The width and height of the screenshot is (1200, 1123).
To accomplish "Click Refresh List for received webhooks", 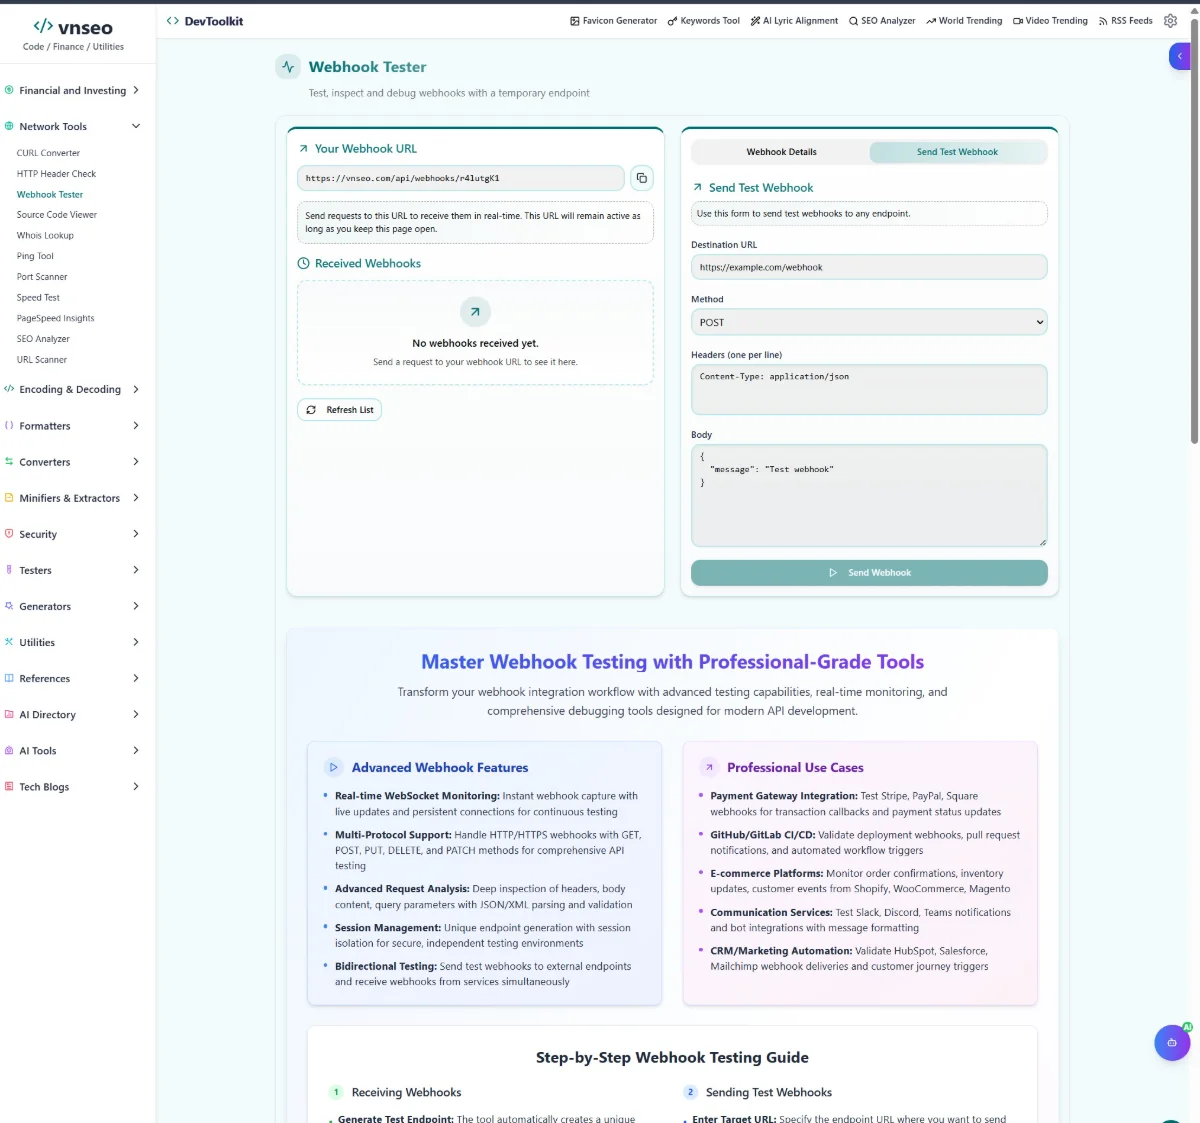I will click(x=339, y=409).
